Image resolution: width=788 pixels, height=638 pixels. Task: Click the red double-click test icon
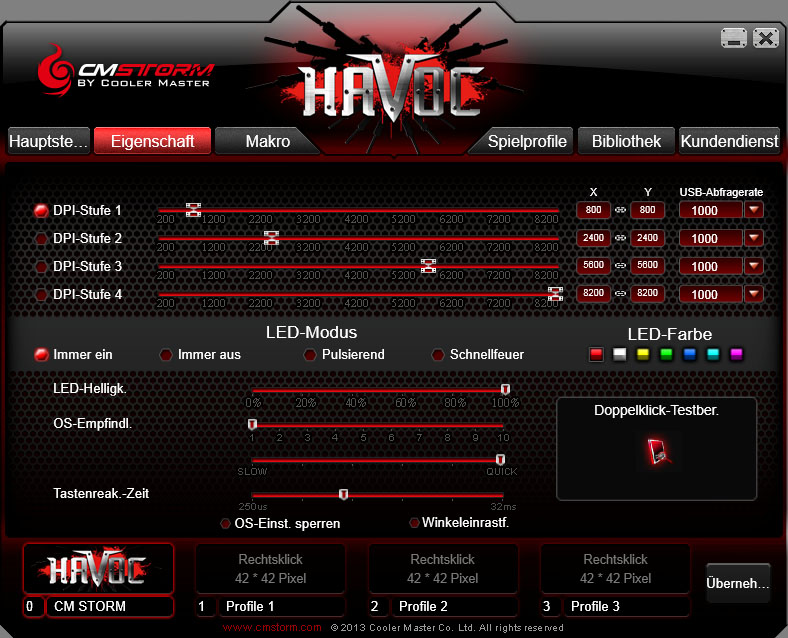(658, 451)
